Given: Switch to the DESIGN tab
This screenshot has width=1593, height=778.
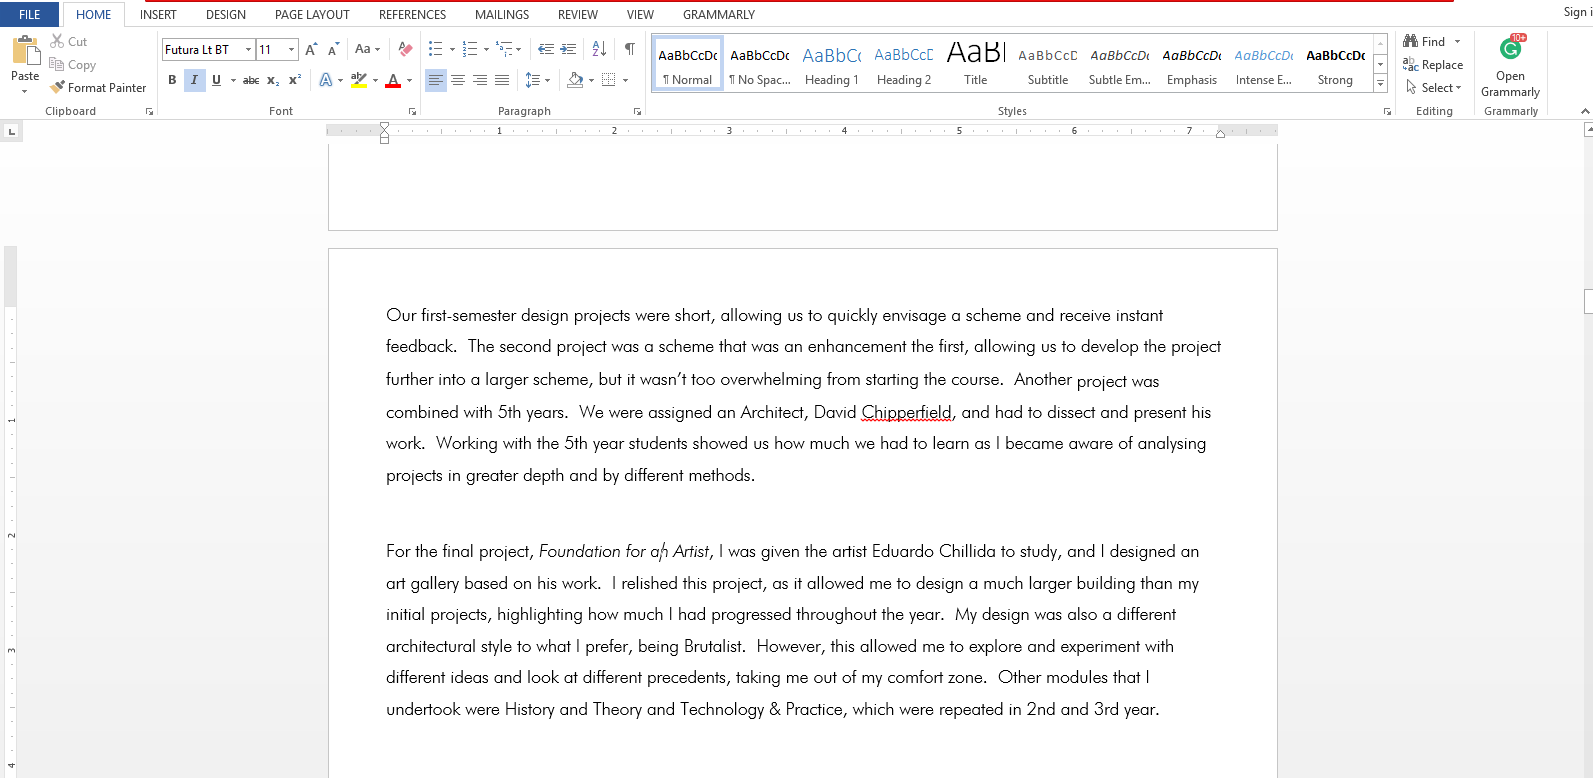Looking at the screenshot, I should pyautogui.click(x=226, y=14).
